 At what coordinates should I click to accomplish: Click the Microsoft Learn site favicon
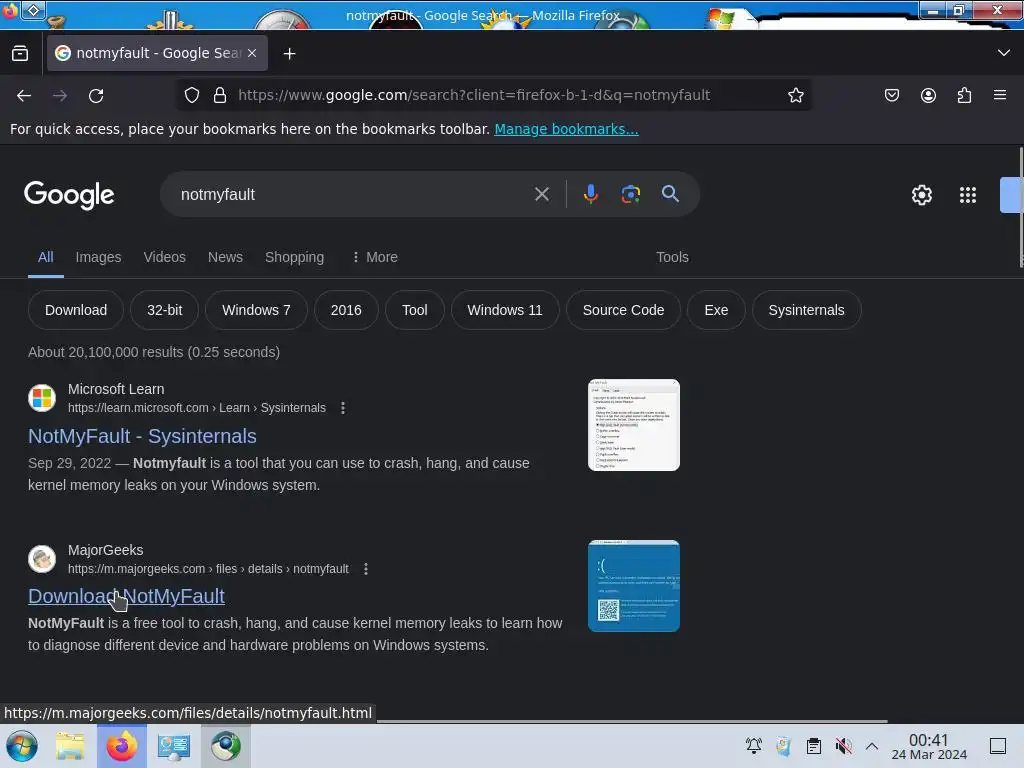pos(42,398)
